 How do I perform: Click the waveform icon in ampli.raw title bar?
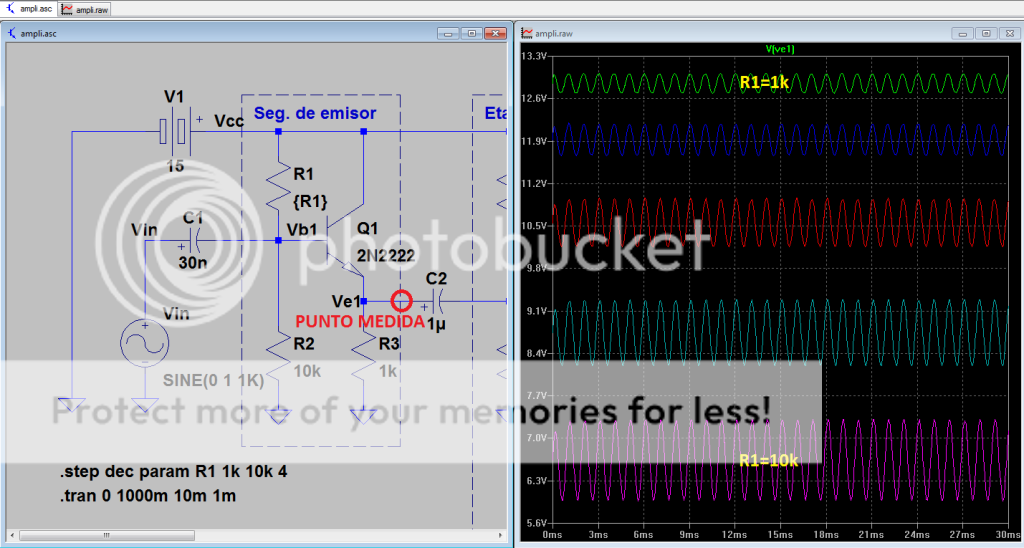(x=527, y=33)
